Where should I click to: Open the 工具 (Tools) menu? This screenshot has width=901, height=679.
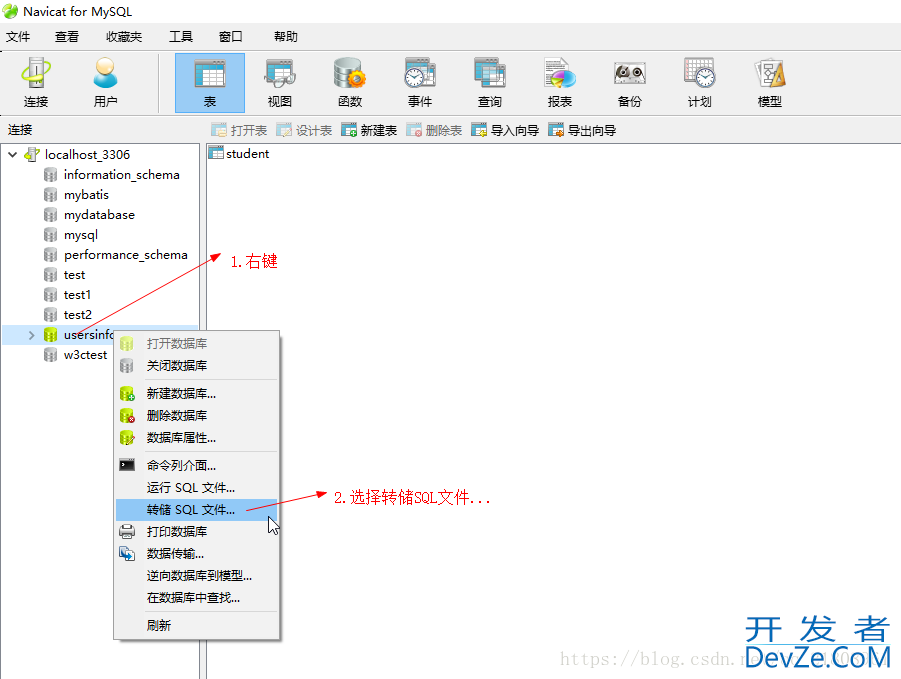(181, 37)
